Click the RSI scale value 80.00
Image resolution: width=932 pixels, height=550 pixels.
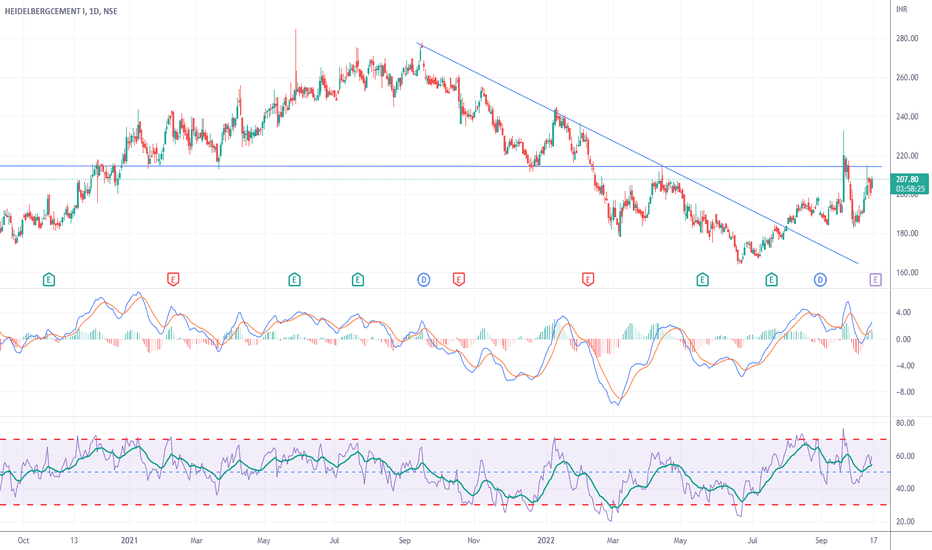[x=905, y=423]
